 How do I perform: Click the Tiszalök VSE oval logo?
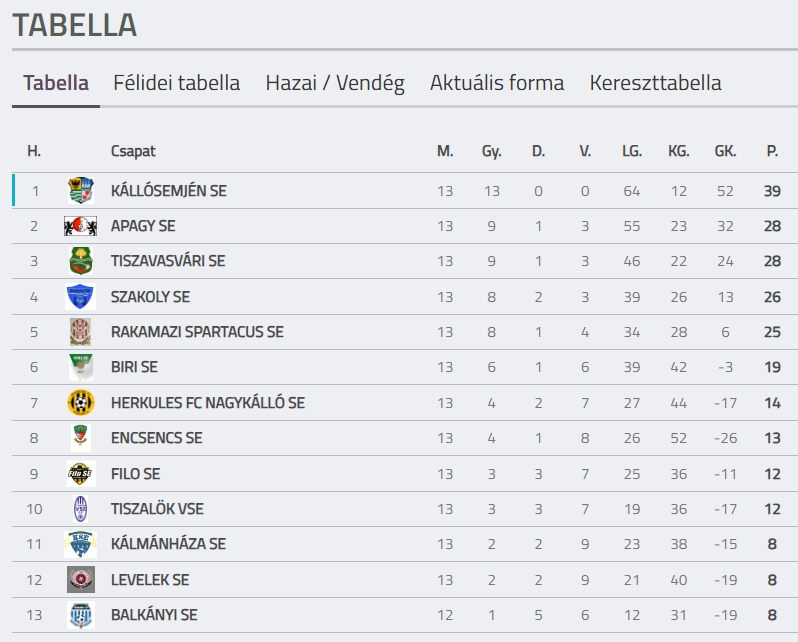(80, 509)
